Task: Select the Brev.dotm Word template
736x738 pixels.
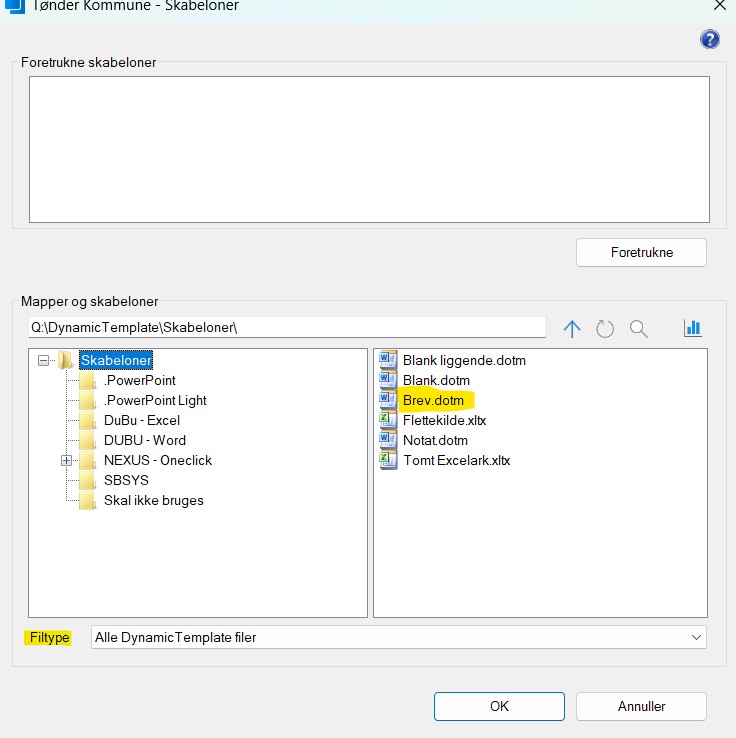Action: (433, 400)
